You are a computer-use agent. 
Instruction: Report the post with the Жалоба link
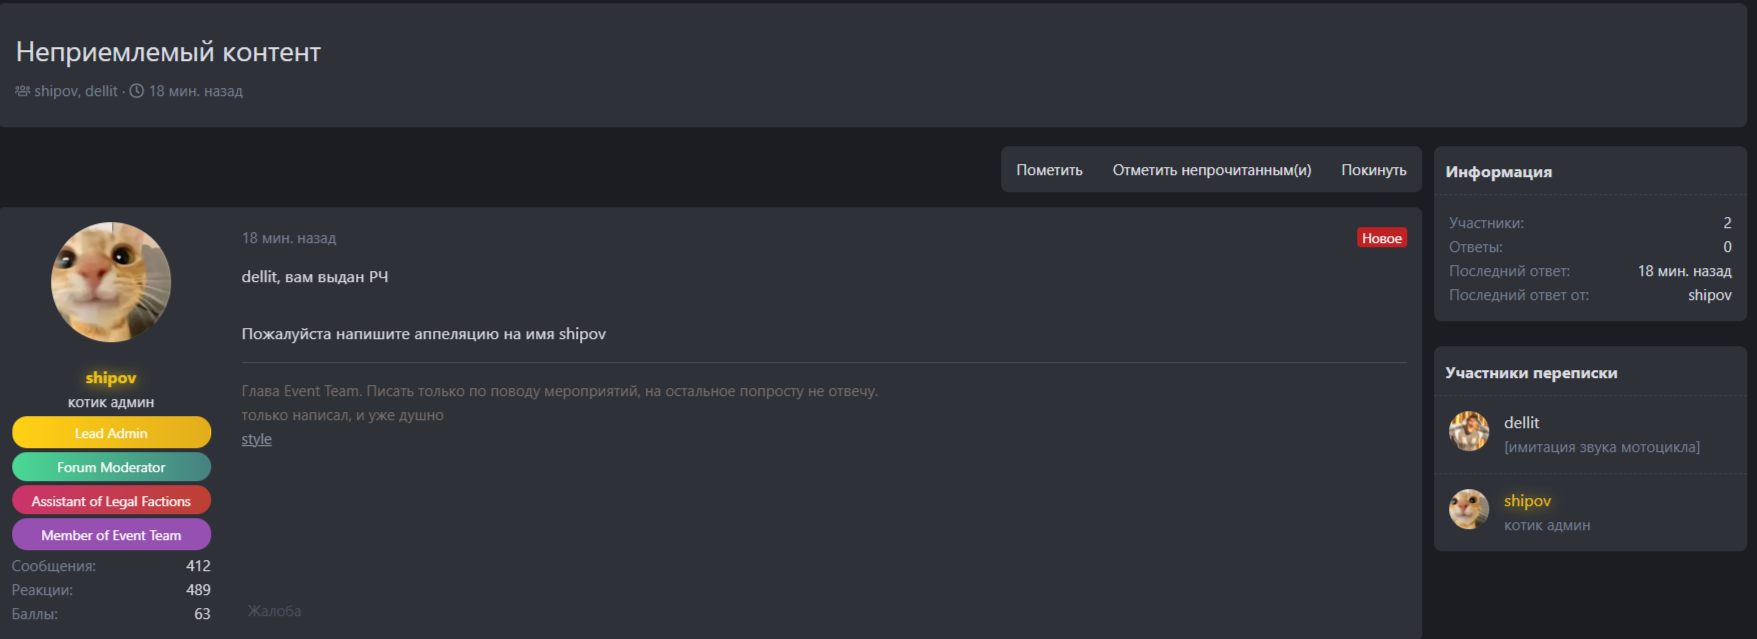(x=274, y=611)
